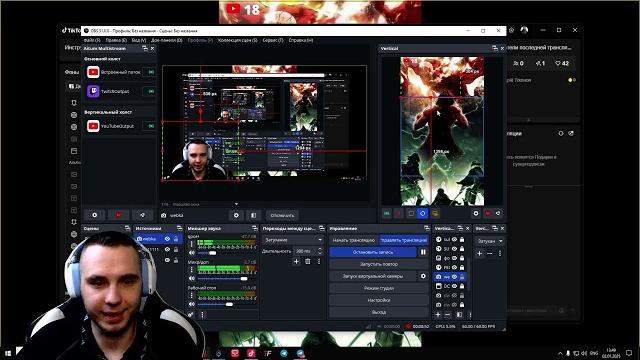Open virtual camera settings gear
This screenshot has height=360, width=640.
(x=423, y=276)
